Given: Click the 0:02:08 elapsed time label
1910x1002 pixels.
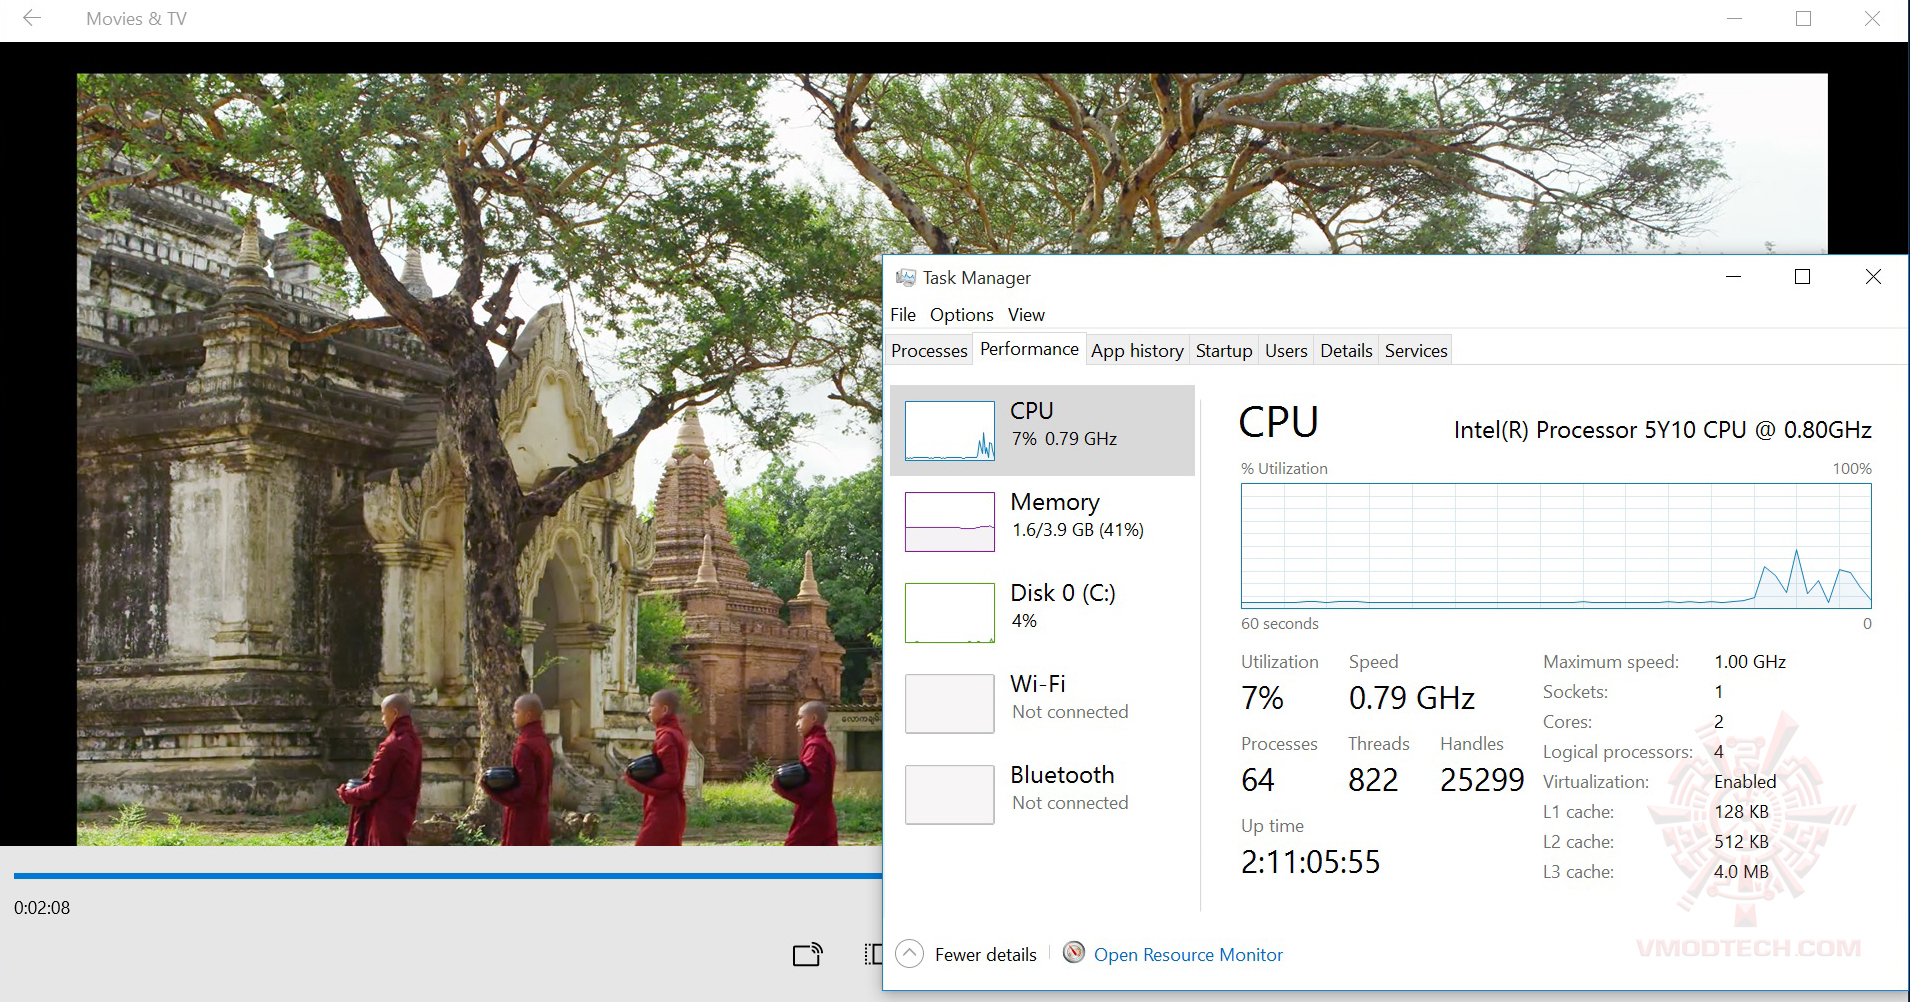Looking at the screenshot, I should coord(42,908).
